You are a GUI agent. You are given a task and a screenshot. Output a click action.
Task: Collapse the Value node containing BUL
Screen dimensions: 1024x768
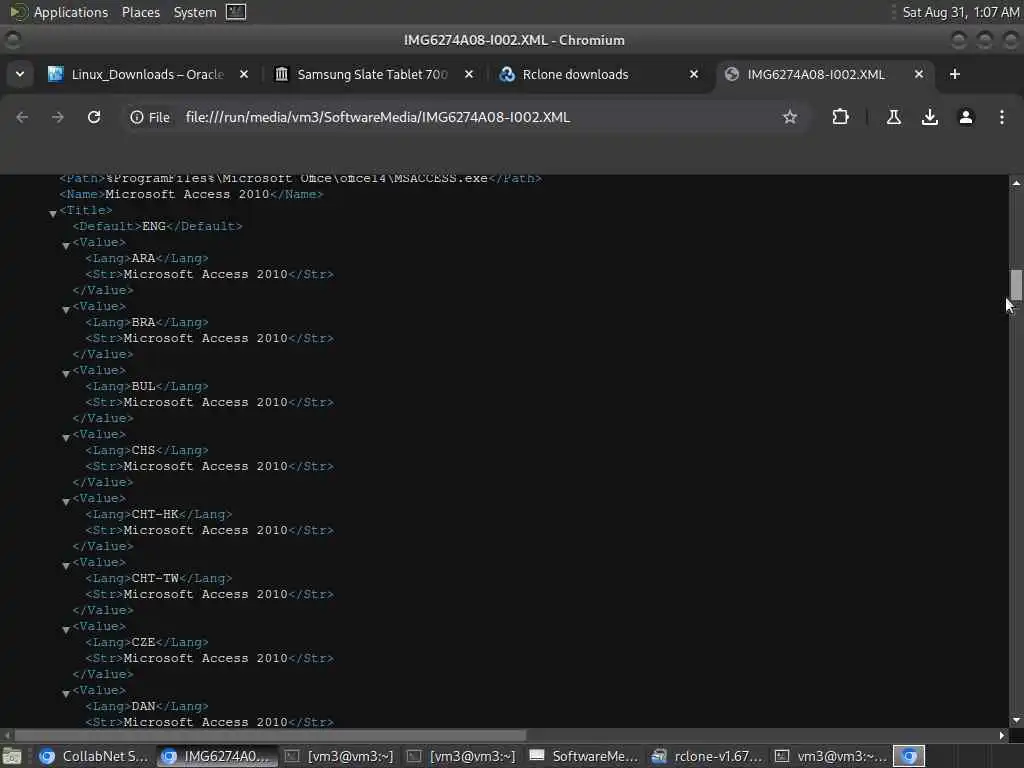(x=66, y=373)
